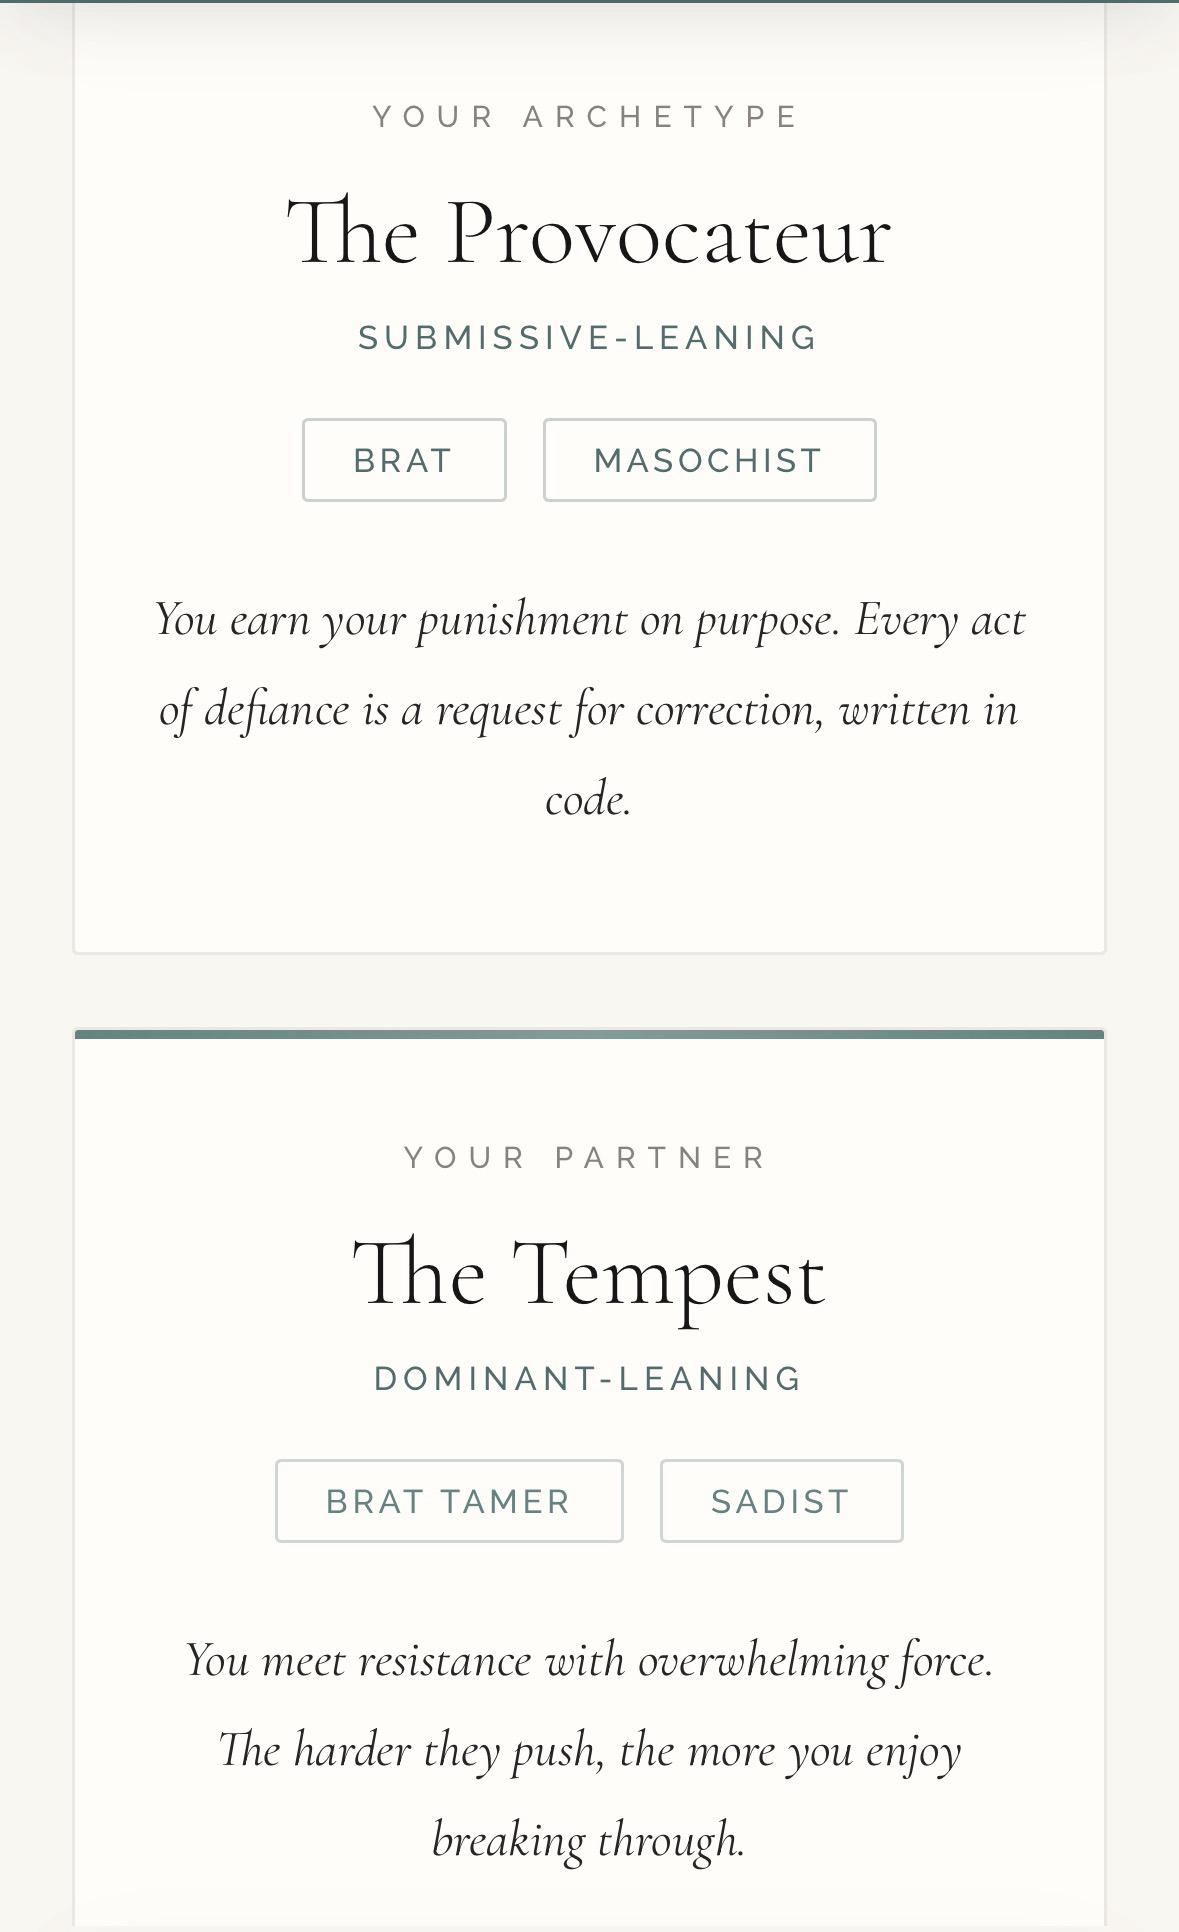Click the YOUR PARTNER label
The height and width of the screenshot is (1932, 1179).
(x=587, y=1158)
